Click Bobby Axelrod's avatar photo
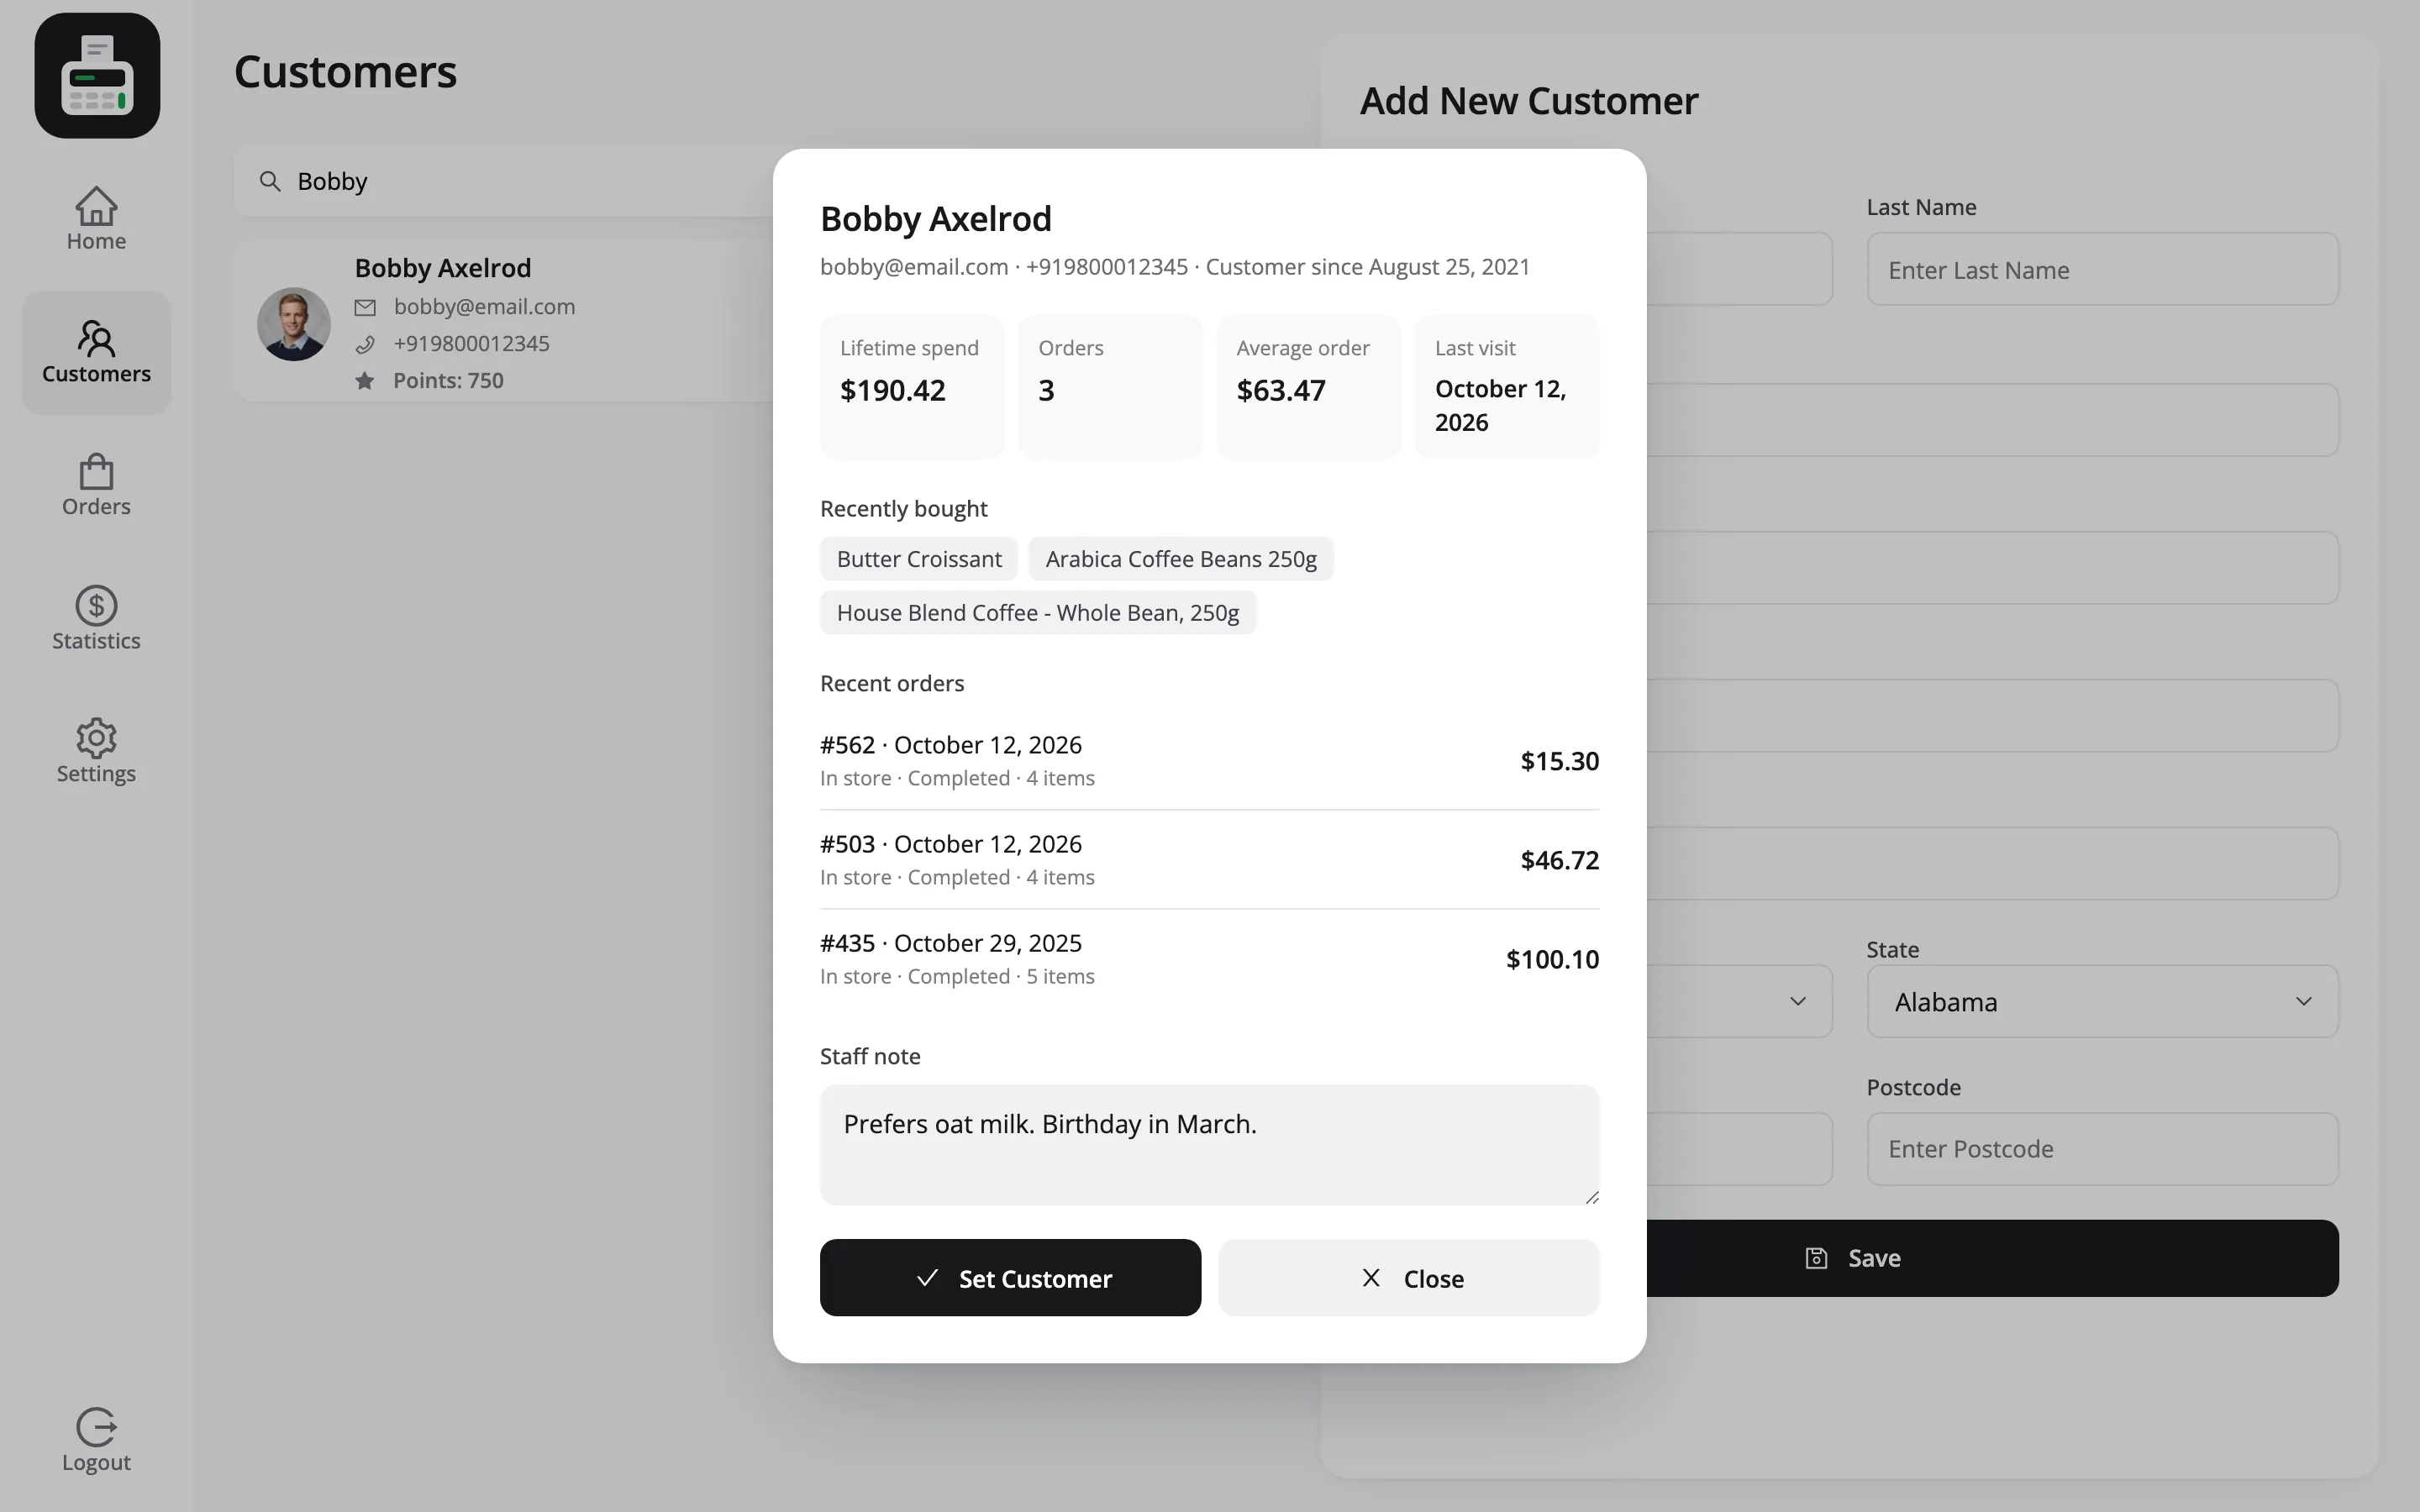2420x1512 pixels. tap(294, 324)
